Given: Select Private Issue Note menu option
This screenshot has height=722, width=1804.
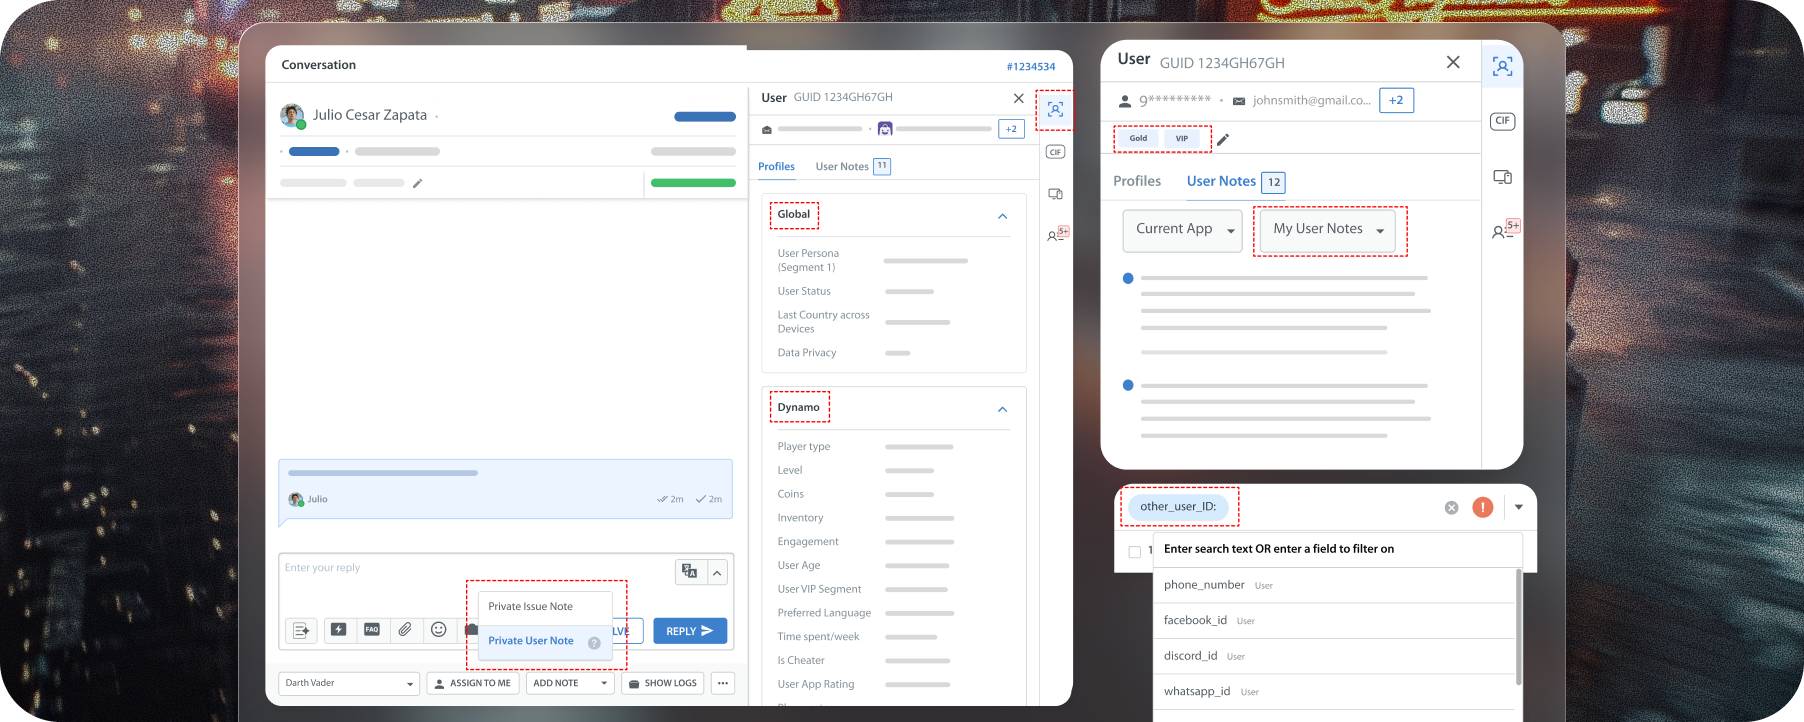Looking at the screenshot, I should click(x=531, y=607).
